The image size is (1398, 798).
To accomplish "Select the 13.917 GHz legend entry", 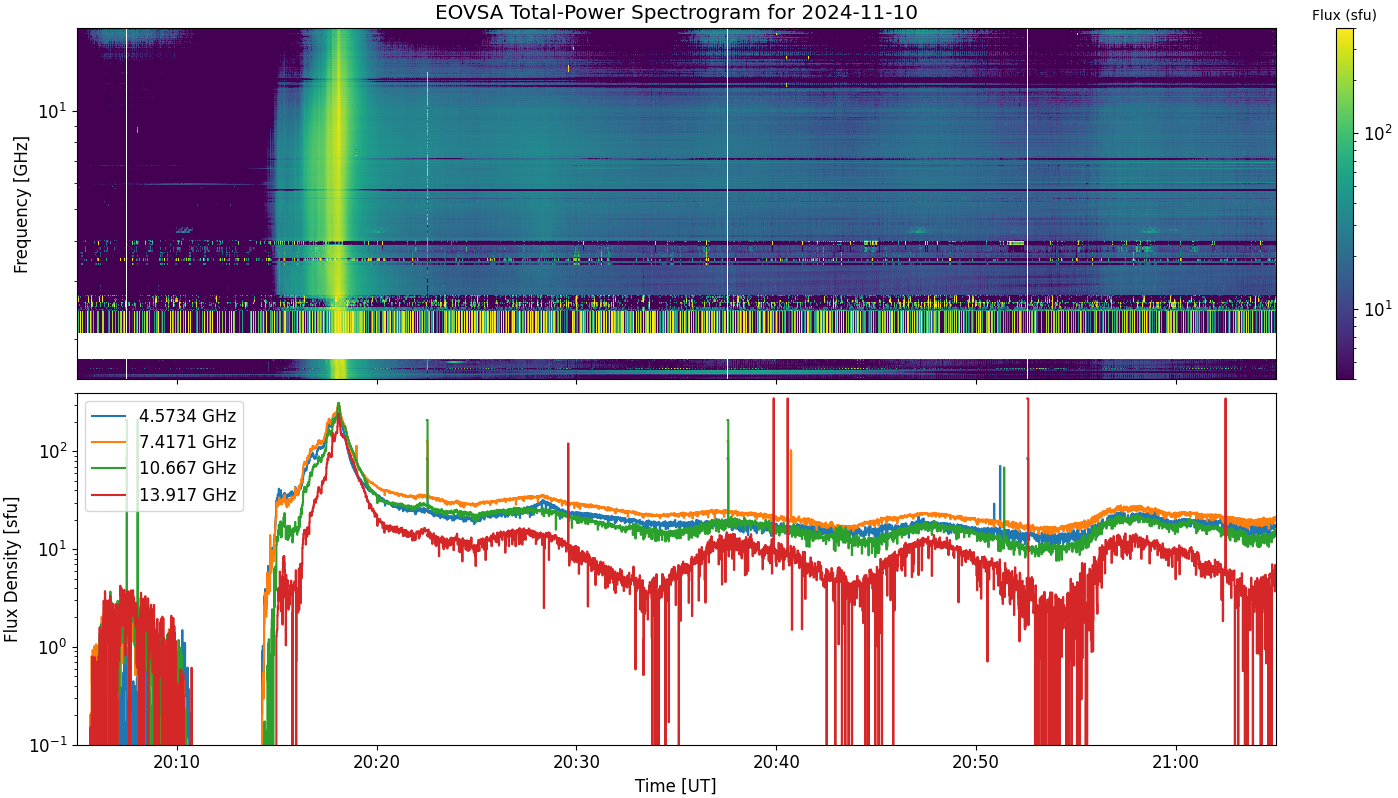I will tap(165, 494).
